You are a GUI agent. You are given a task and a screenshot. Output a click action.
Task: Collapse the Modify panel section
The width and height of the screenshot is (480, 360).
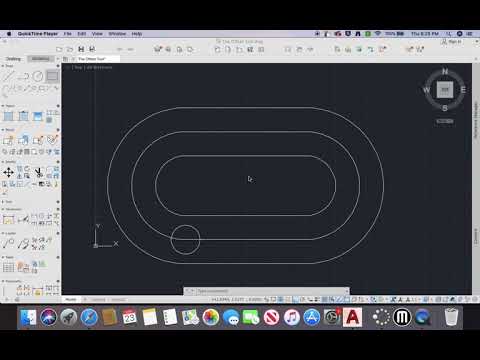(3, 162)
